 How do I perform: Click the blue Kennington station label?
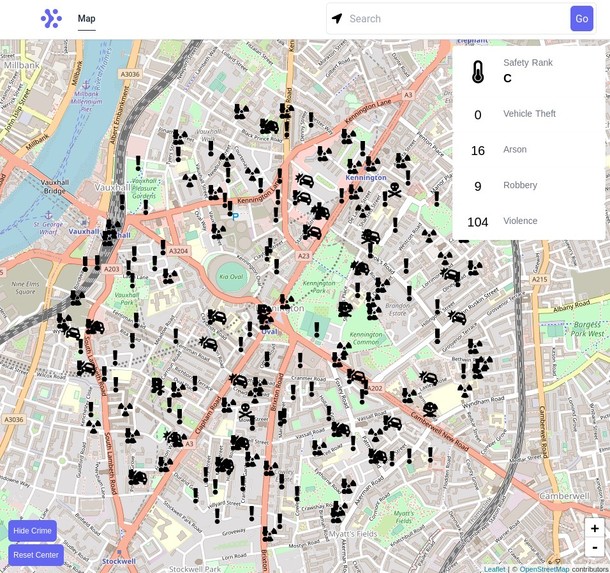[x=366, y=177]
